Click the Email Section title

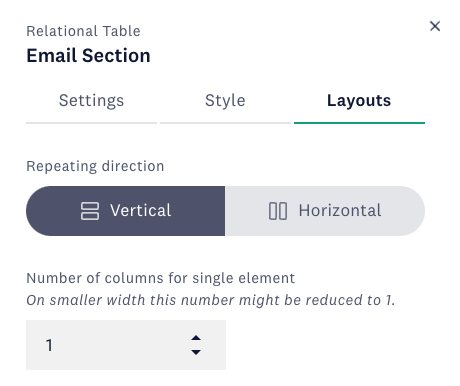click(x=88, y=55)
